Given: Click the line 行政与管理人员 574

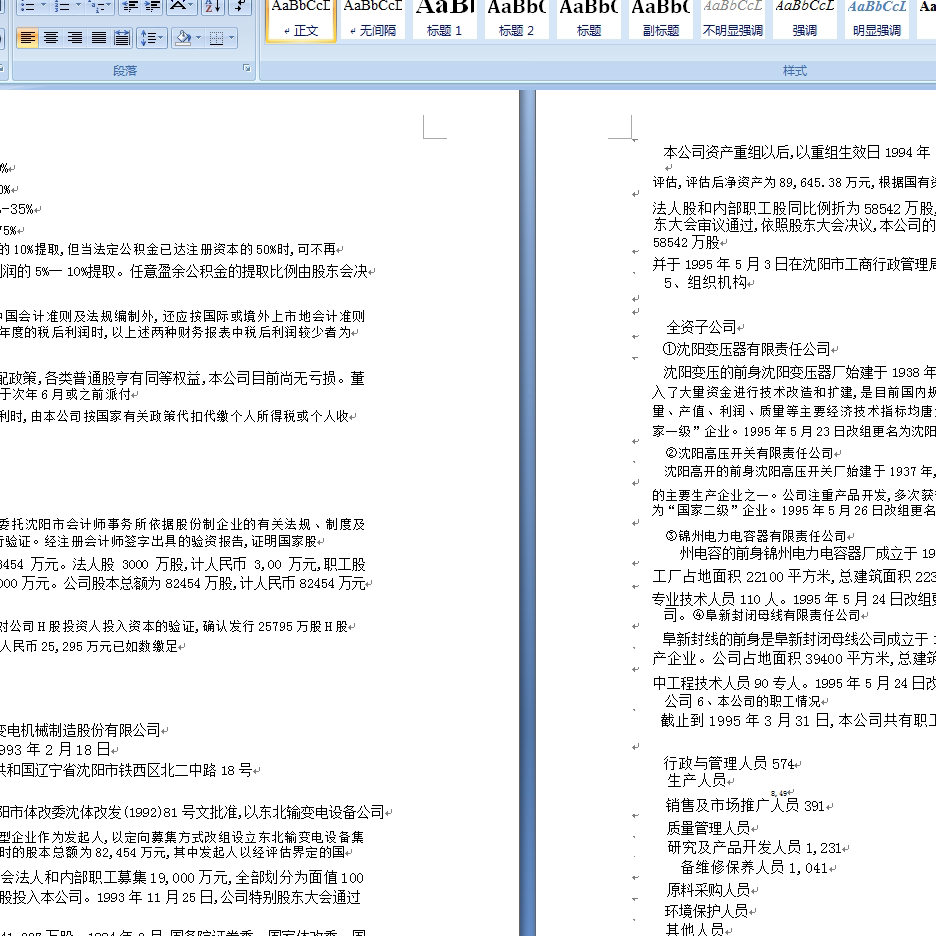Looking at the screenshot, I should point(729,763).
